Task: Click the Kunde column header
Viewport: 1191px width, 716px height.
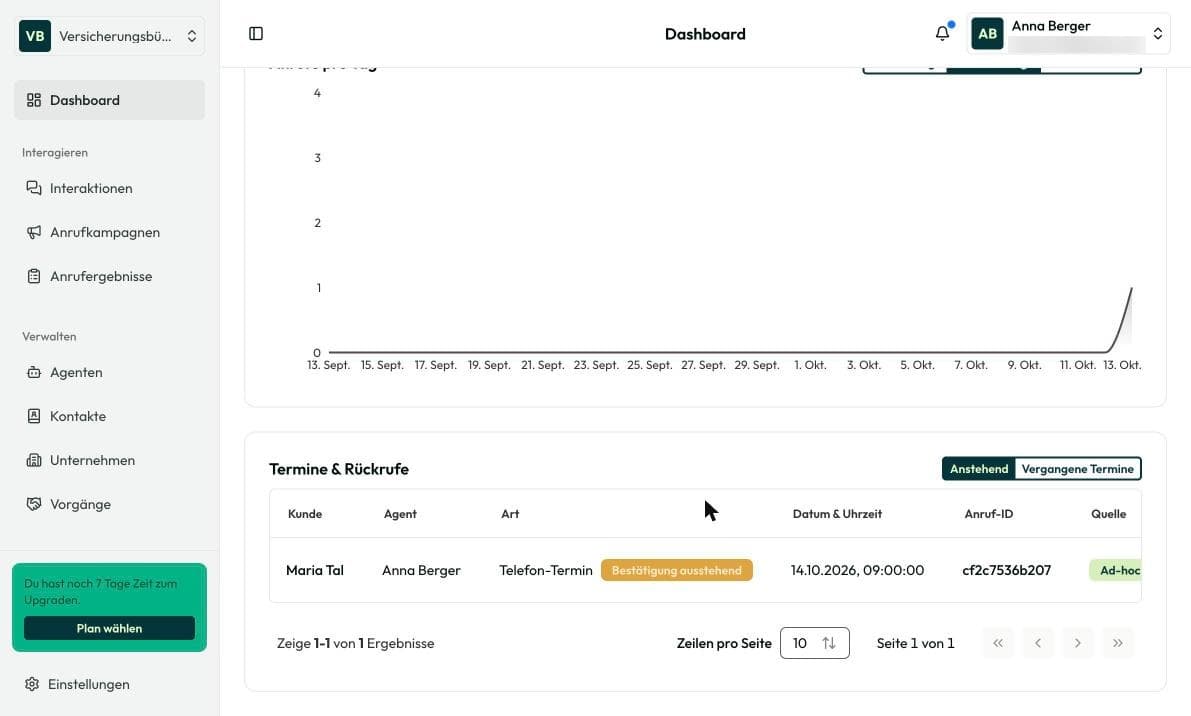Action: [305, 514]
